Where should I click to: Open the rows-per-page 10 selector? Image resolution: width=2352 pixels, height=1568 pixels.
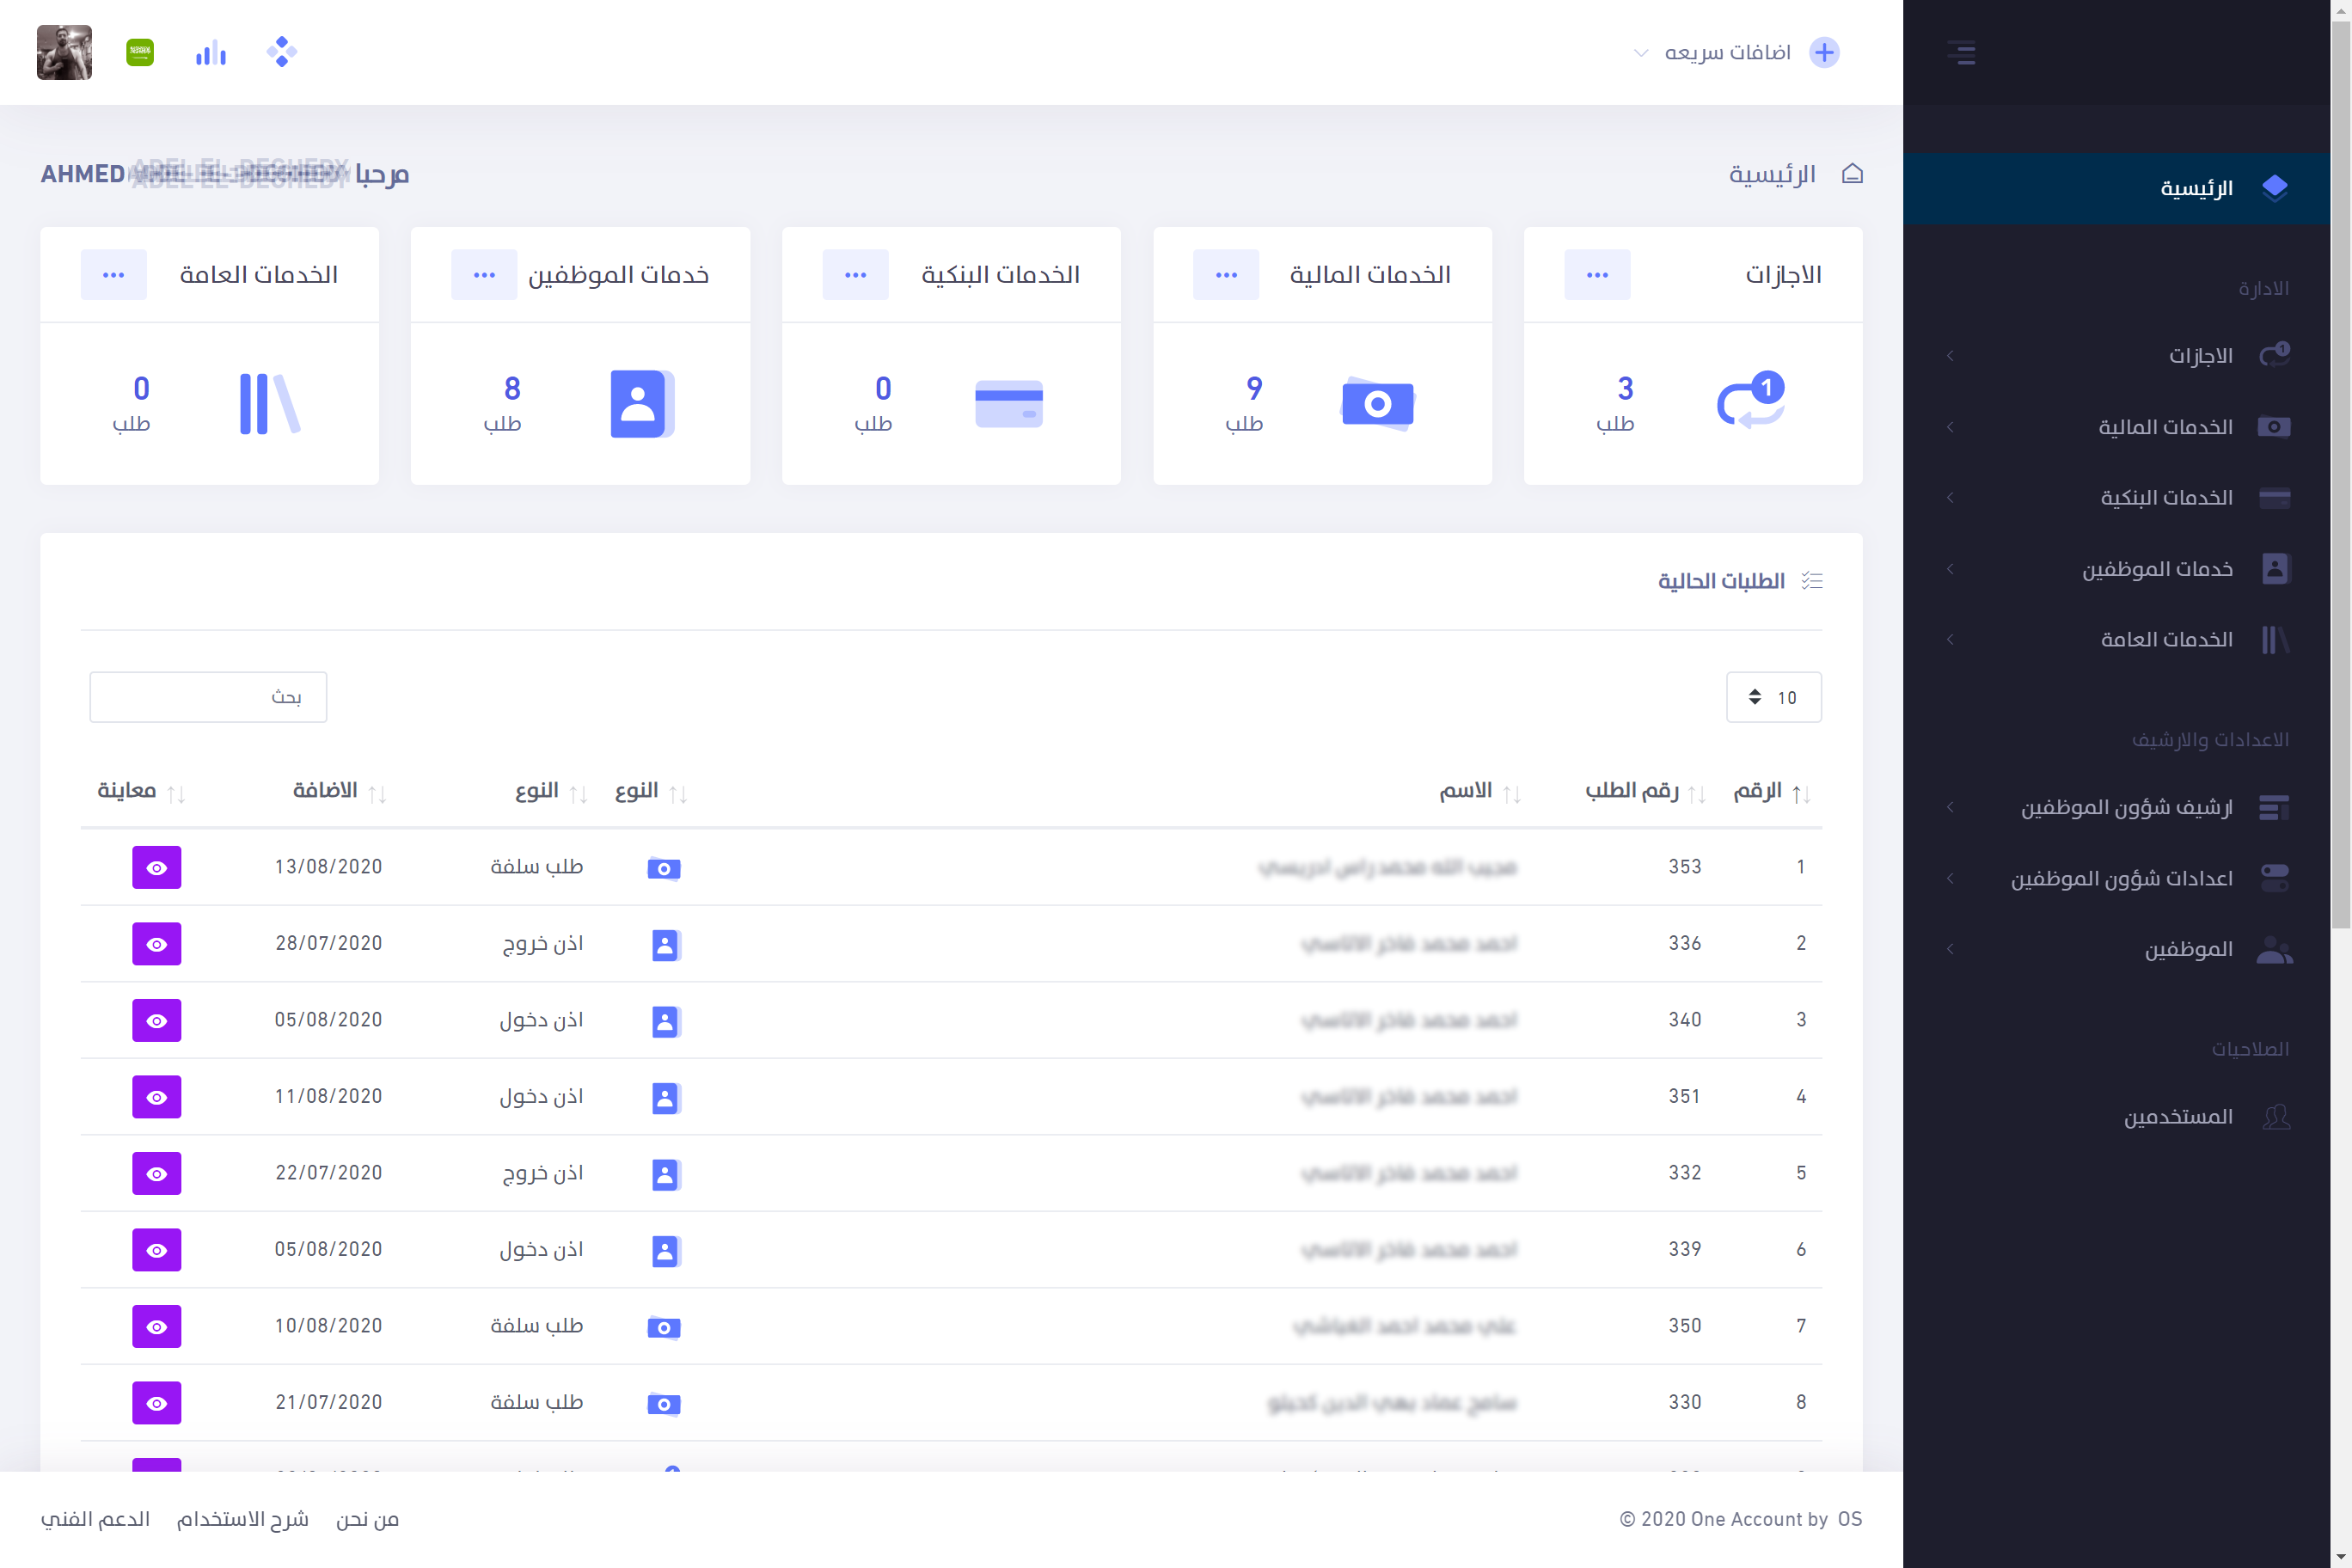tap(1773, 697)
